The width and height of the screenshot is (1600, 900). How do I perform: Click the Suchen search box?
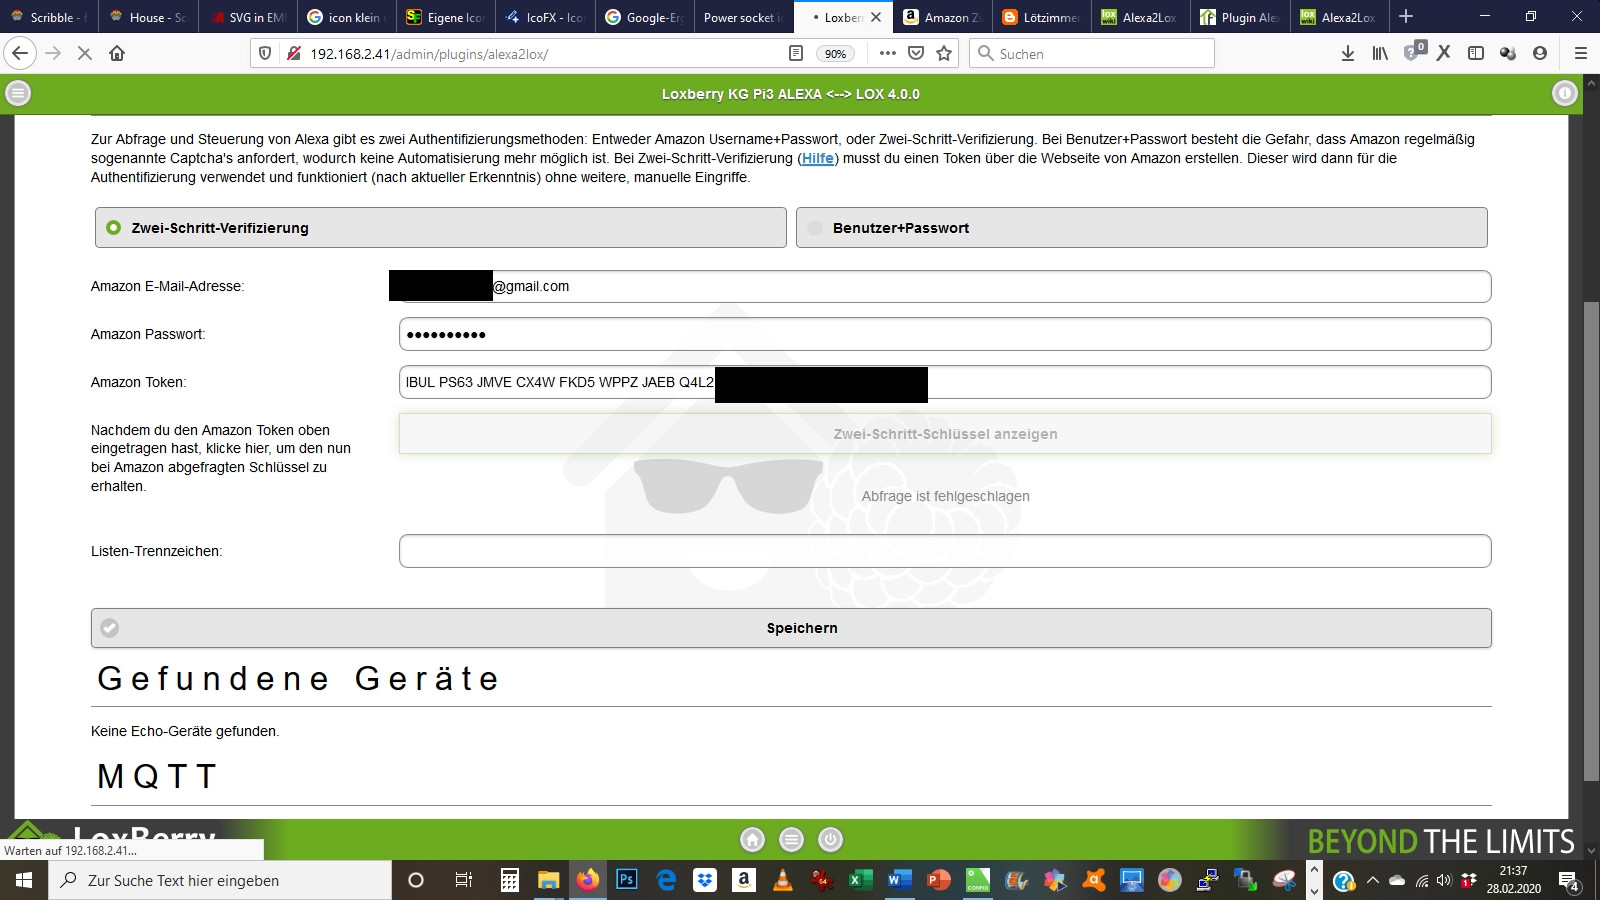tap(1092, 53)
